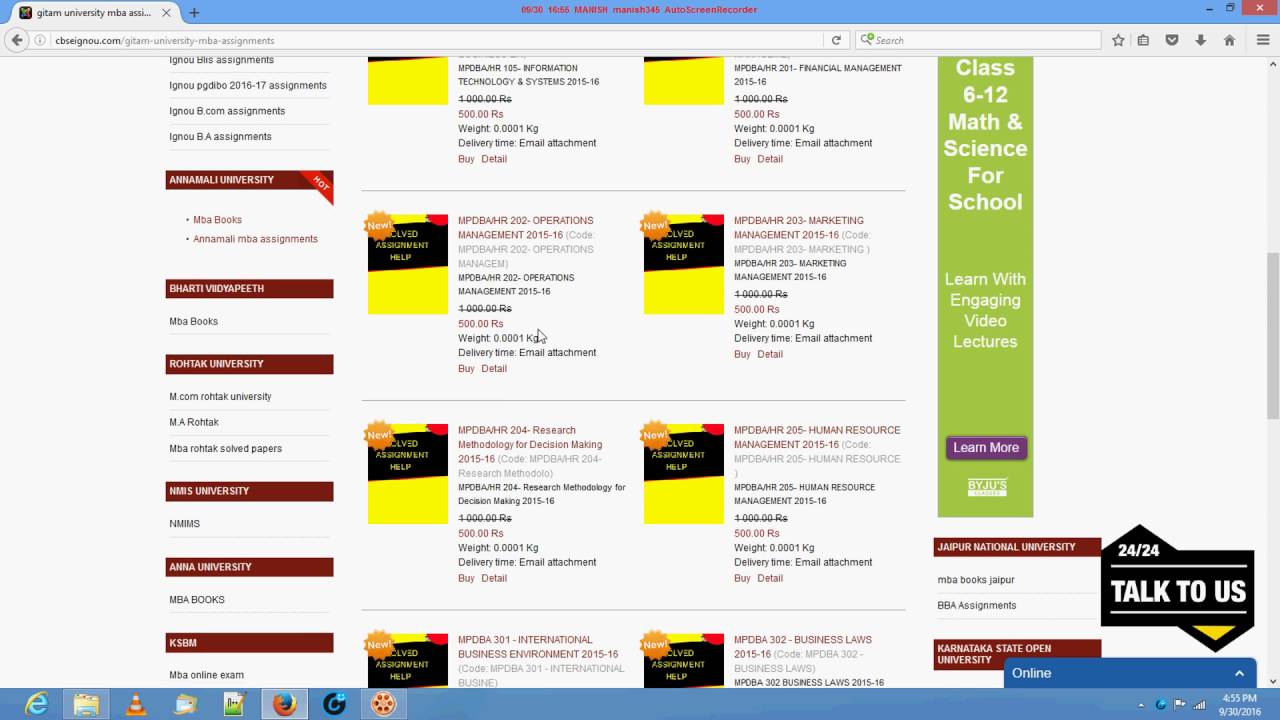The height and width of the screenshot is (720, 1280).
Task: Open the MPDBA/HR 205 Human Resource thumbnail
Action: point(684,474)
